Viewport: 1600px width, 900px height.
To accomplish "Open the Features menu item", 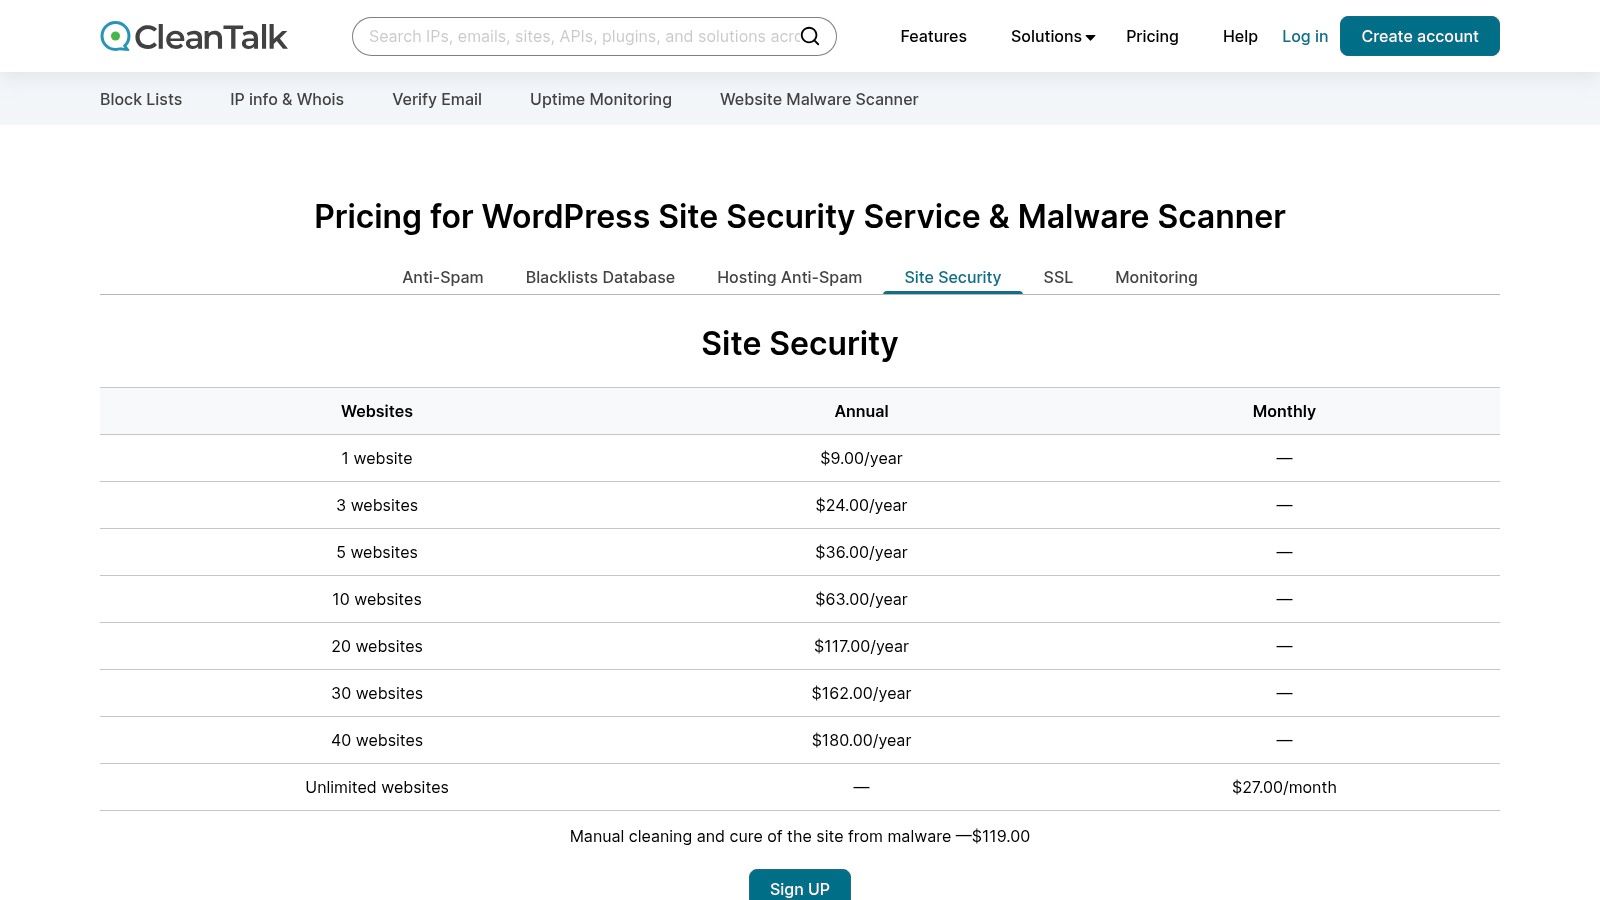I will [x=933, y=36].
